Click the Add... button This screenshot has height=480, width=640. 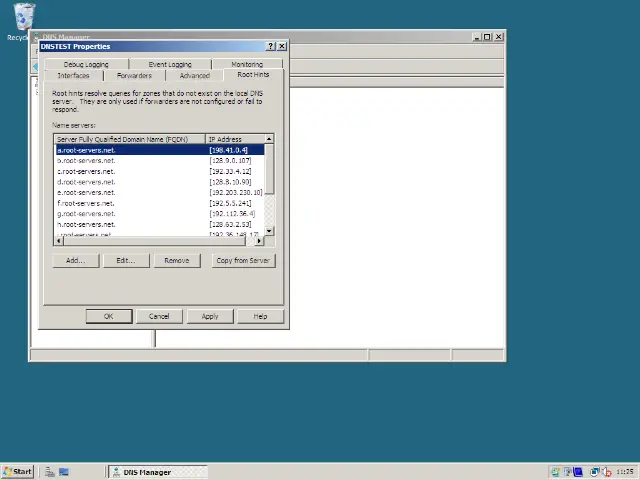point(76,260)
